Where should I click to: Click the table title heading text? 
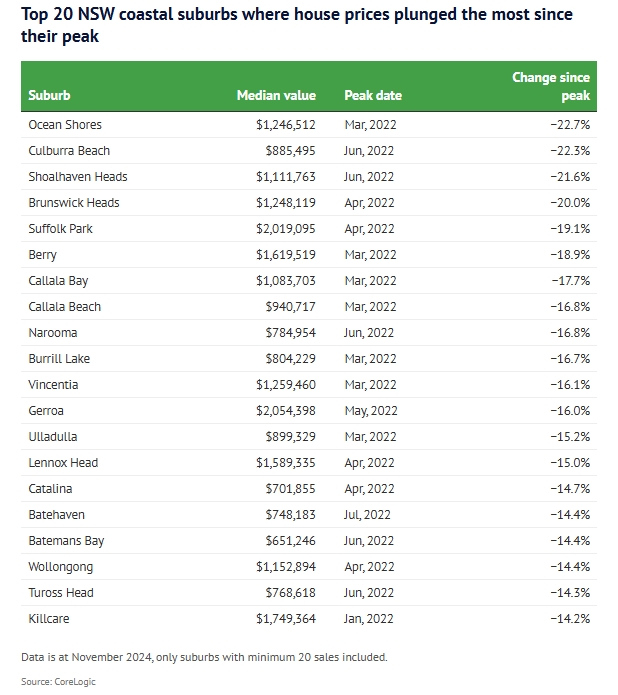[x=290, y=26]
